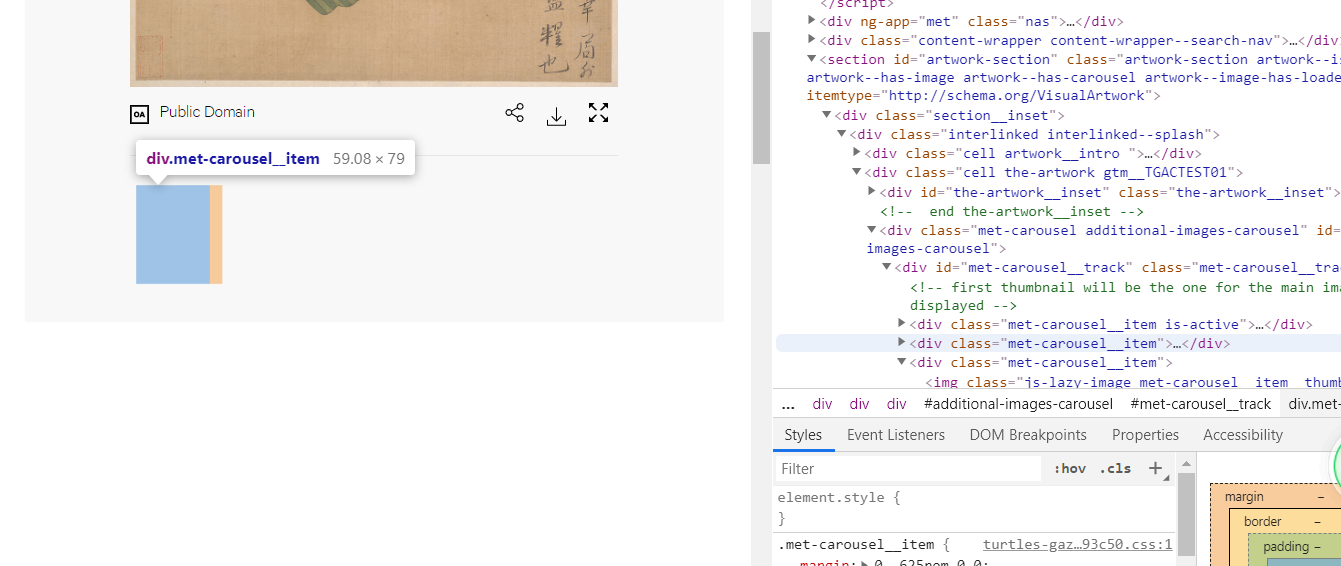The width and height of the screenshot is (1341, 566).
Task: Click the download image icon
Action: pyautogui.click(x=557, y=116)
